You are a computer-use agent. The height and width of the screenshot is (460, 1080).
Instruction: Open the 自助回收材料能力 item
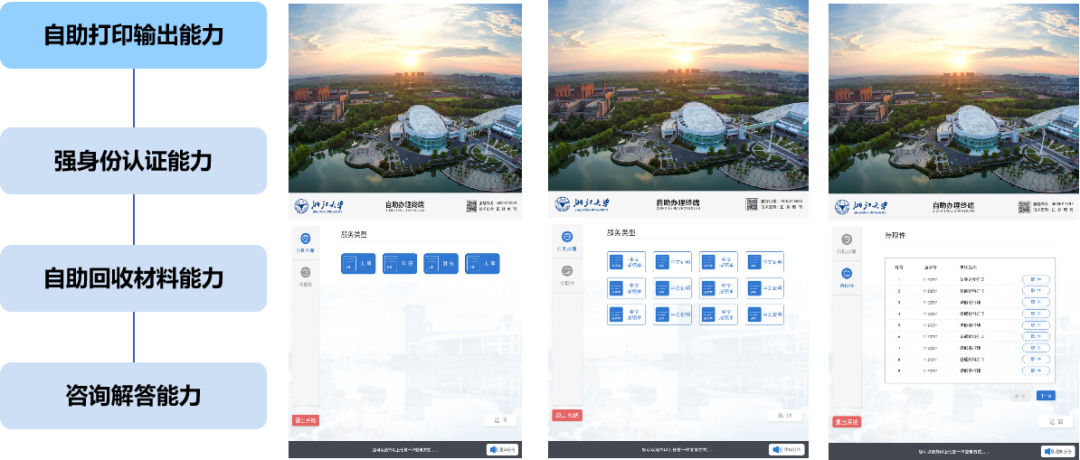tap(133, 278)
